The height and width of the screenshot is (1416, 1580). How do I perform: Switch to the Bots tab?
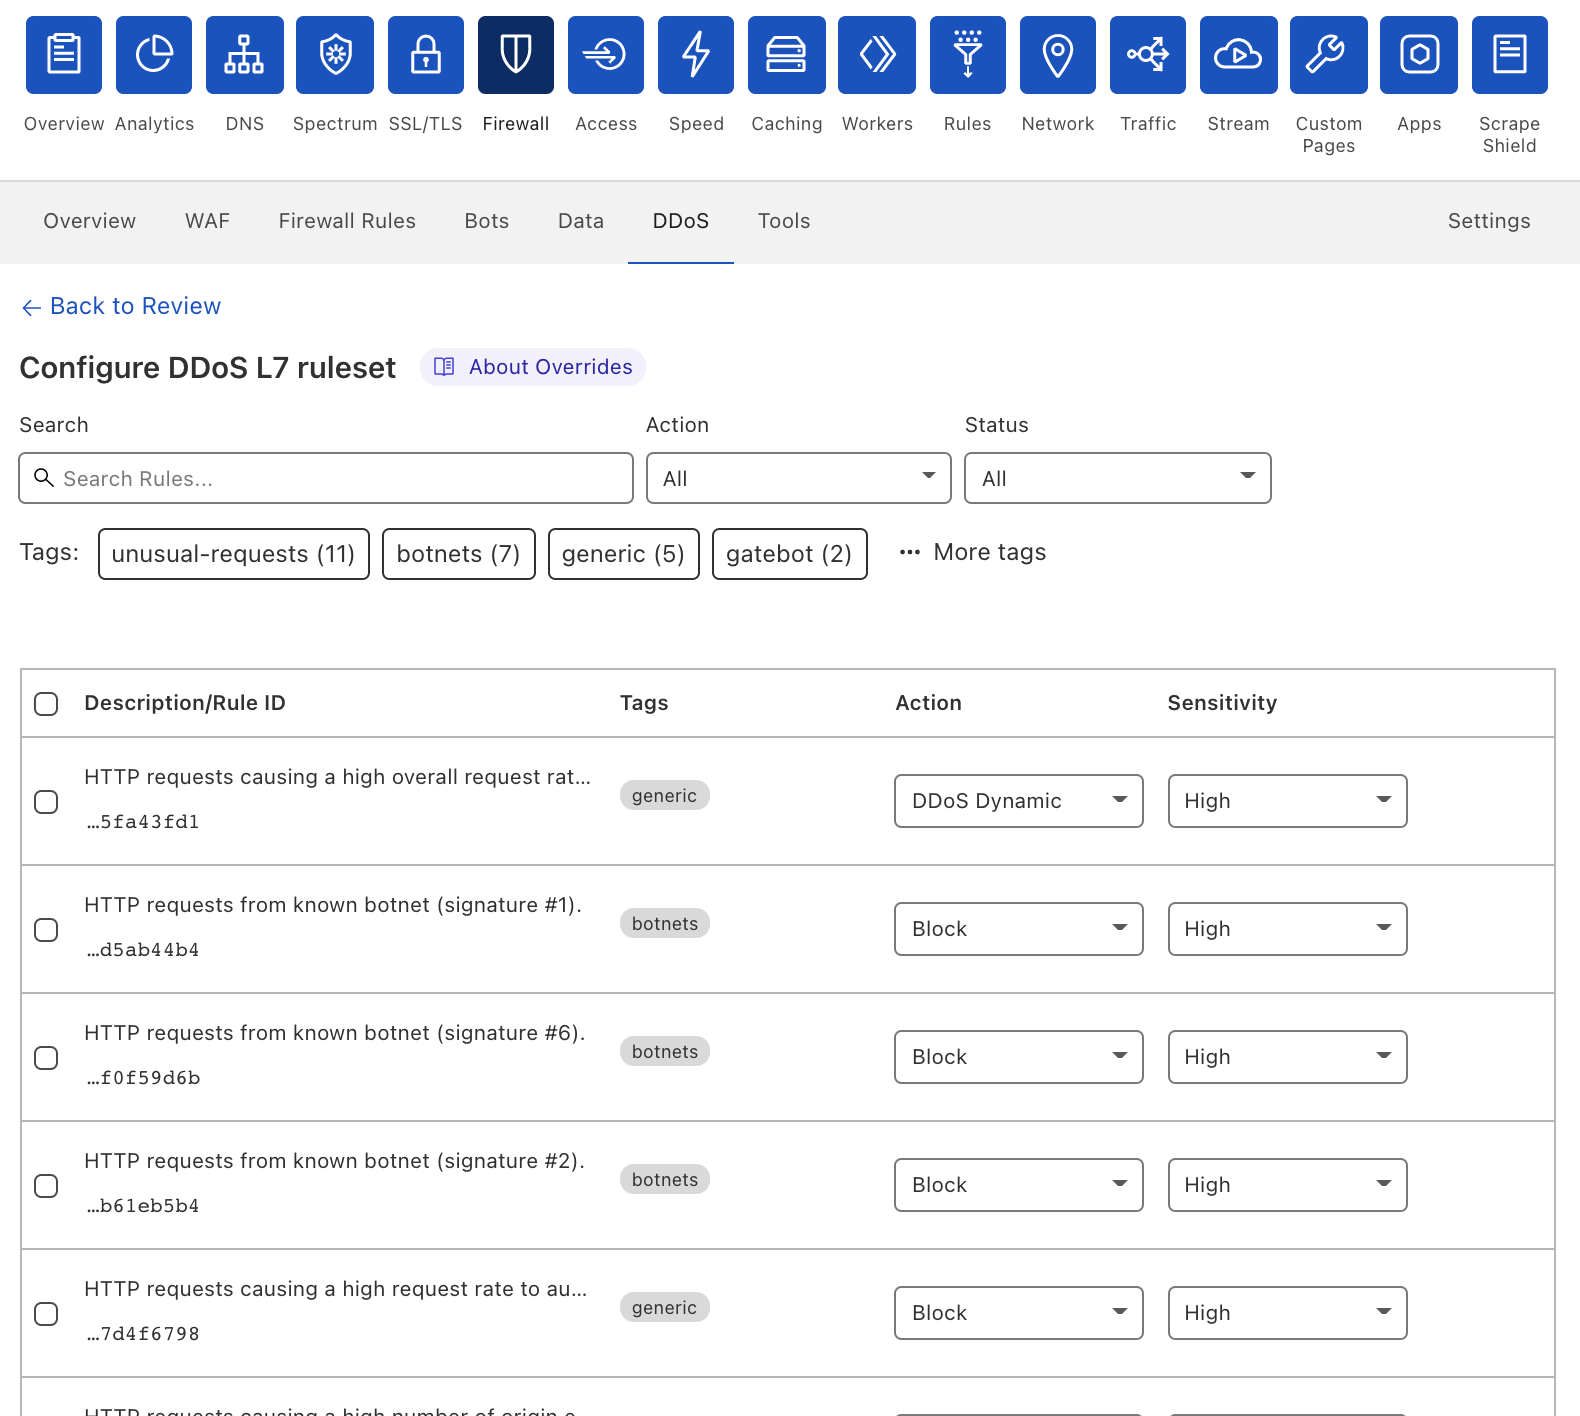point(487,221)
